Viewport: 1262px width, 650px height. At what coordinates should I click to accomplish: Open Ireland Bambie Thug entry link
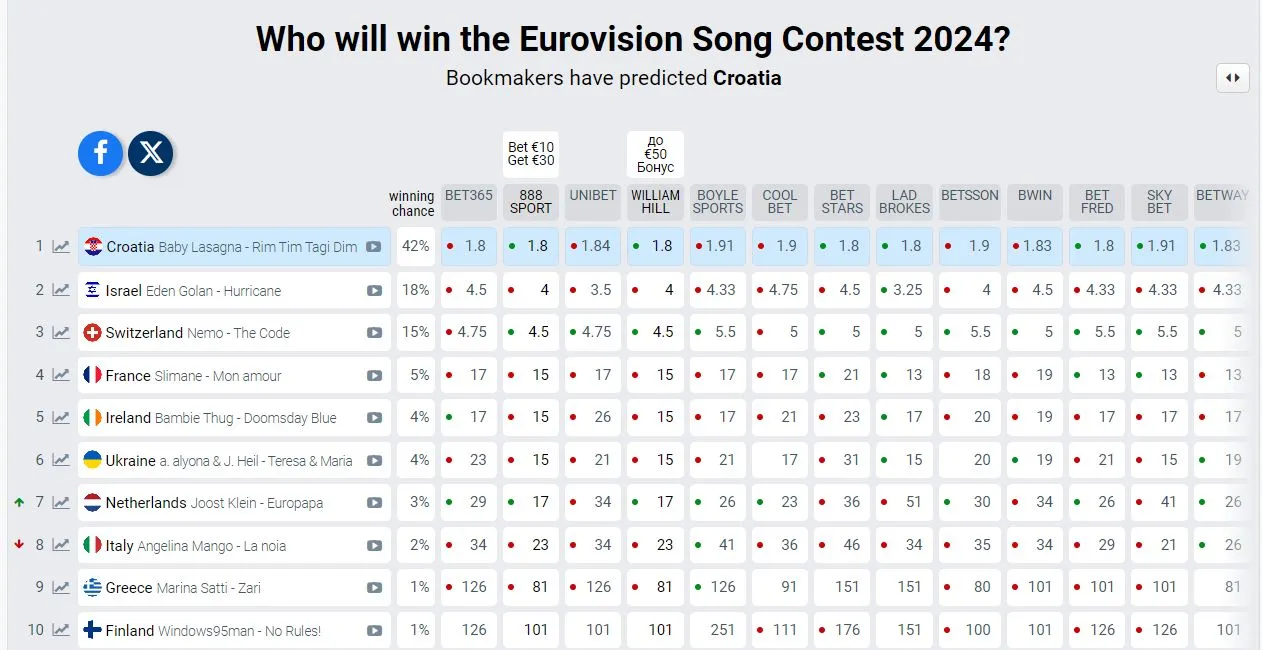(221, 418)
